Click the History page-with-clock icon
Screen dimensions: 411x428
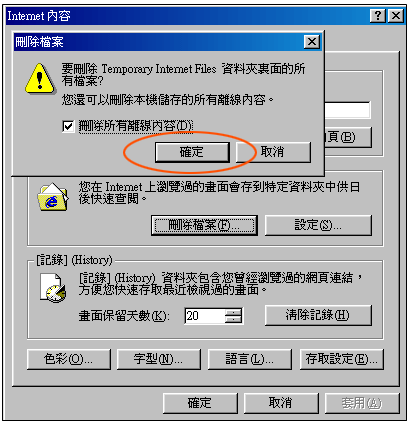(x=53, y=287)
